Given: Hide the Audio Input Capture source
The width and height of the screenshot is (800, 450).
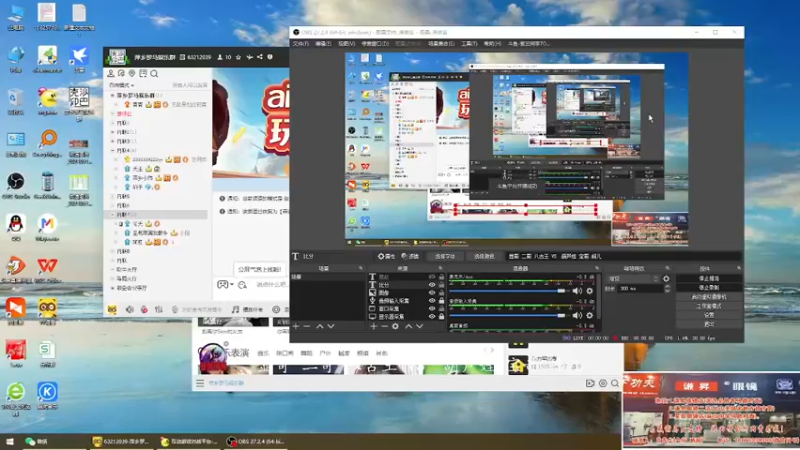Looking at the screenshot, I should tap(432, 301).
